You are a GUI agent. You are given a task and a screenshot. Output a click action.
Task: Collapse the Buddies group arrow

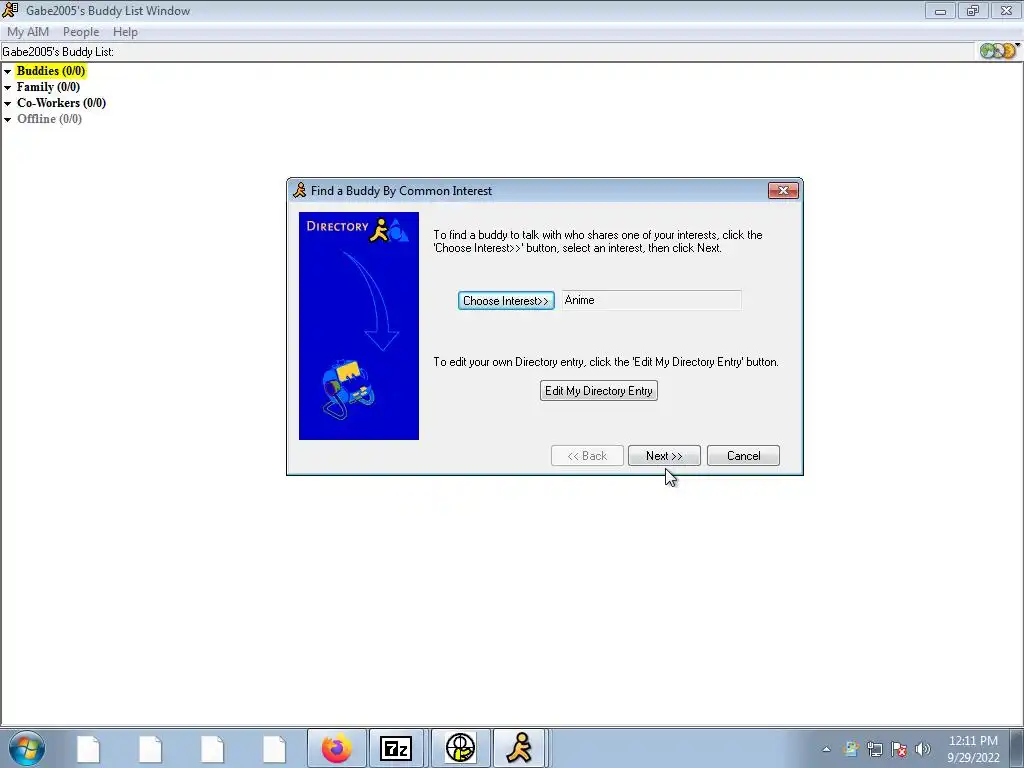coord(8,71)
